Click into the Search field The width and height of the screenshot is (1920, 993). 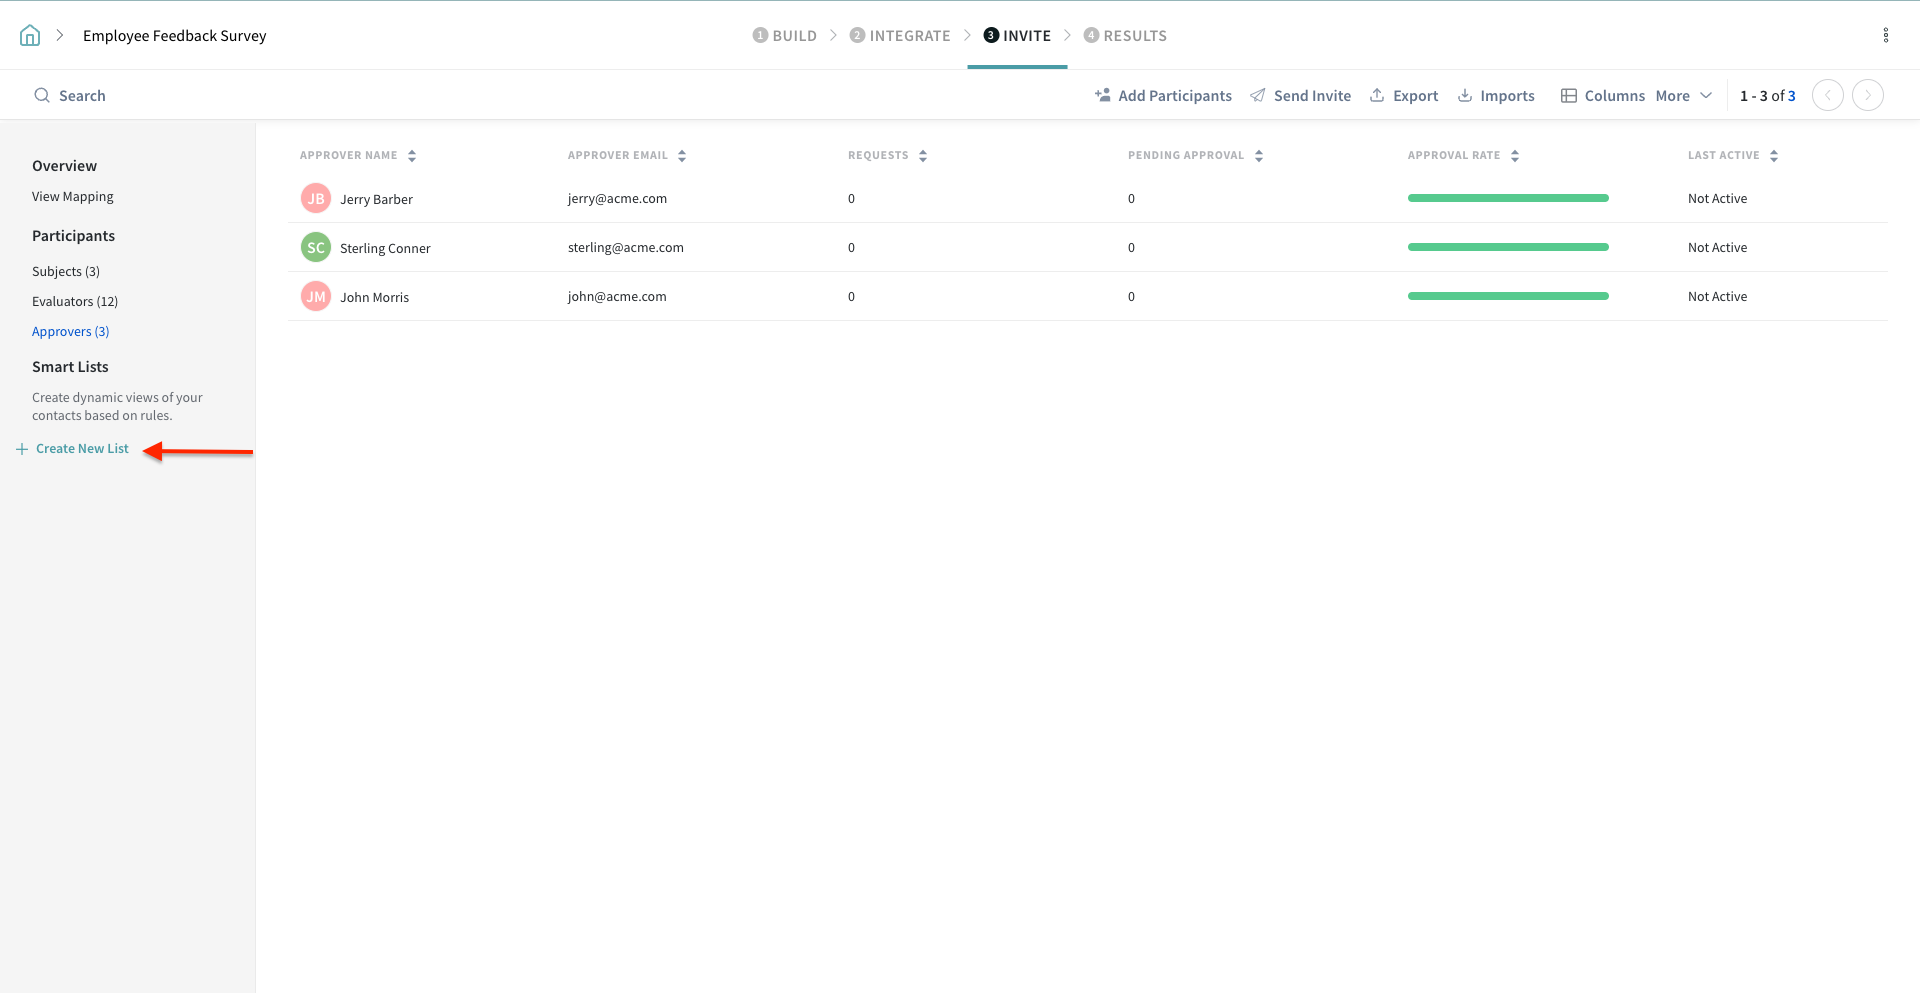(82, 96)
